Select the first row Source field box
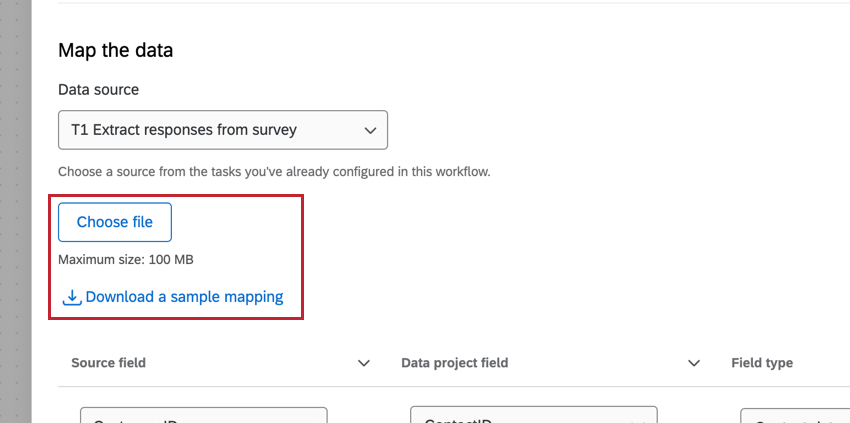This screenshot has height=423, width=850. tap(203, 416)
